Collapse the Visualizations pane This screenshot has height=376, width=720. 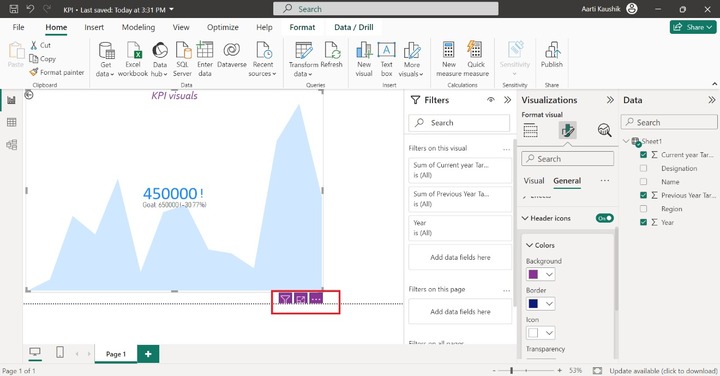(610, 100)
